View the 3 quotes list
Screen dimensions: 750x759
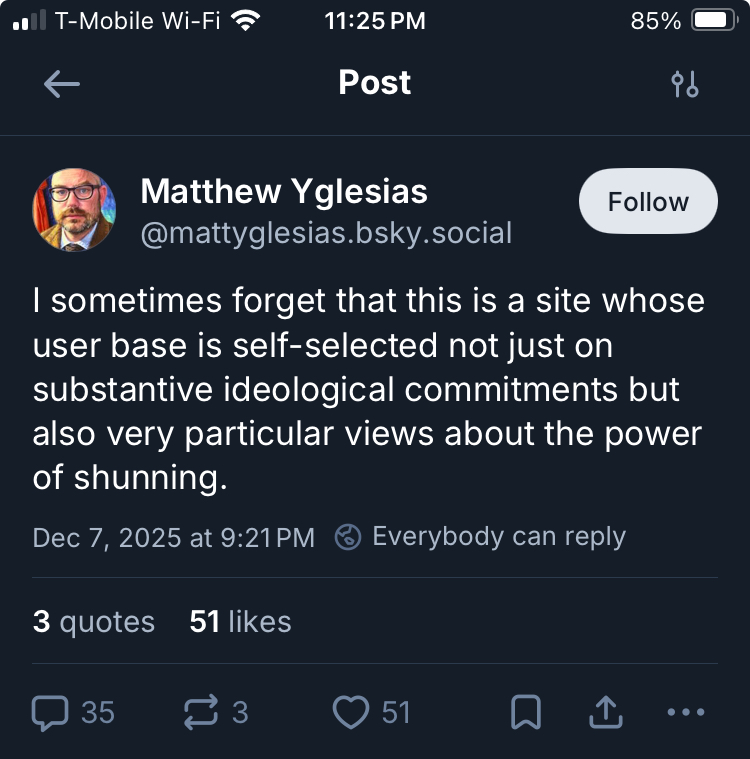94,621
